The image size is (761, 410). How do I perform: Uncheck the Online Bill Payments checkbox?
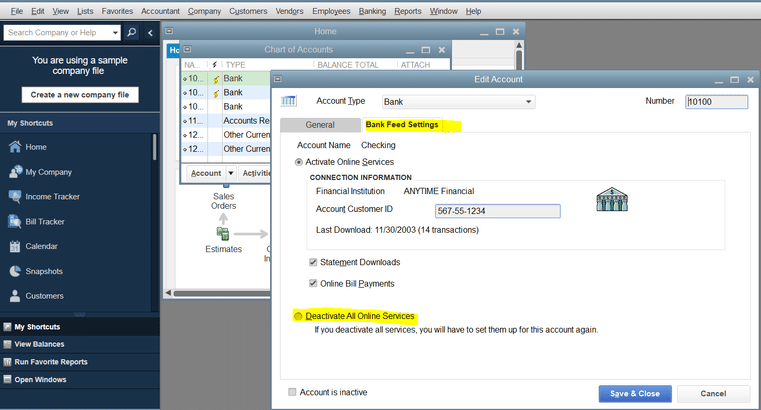pyautogui.click(x=314, y=283)
